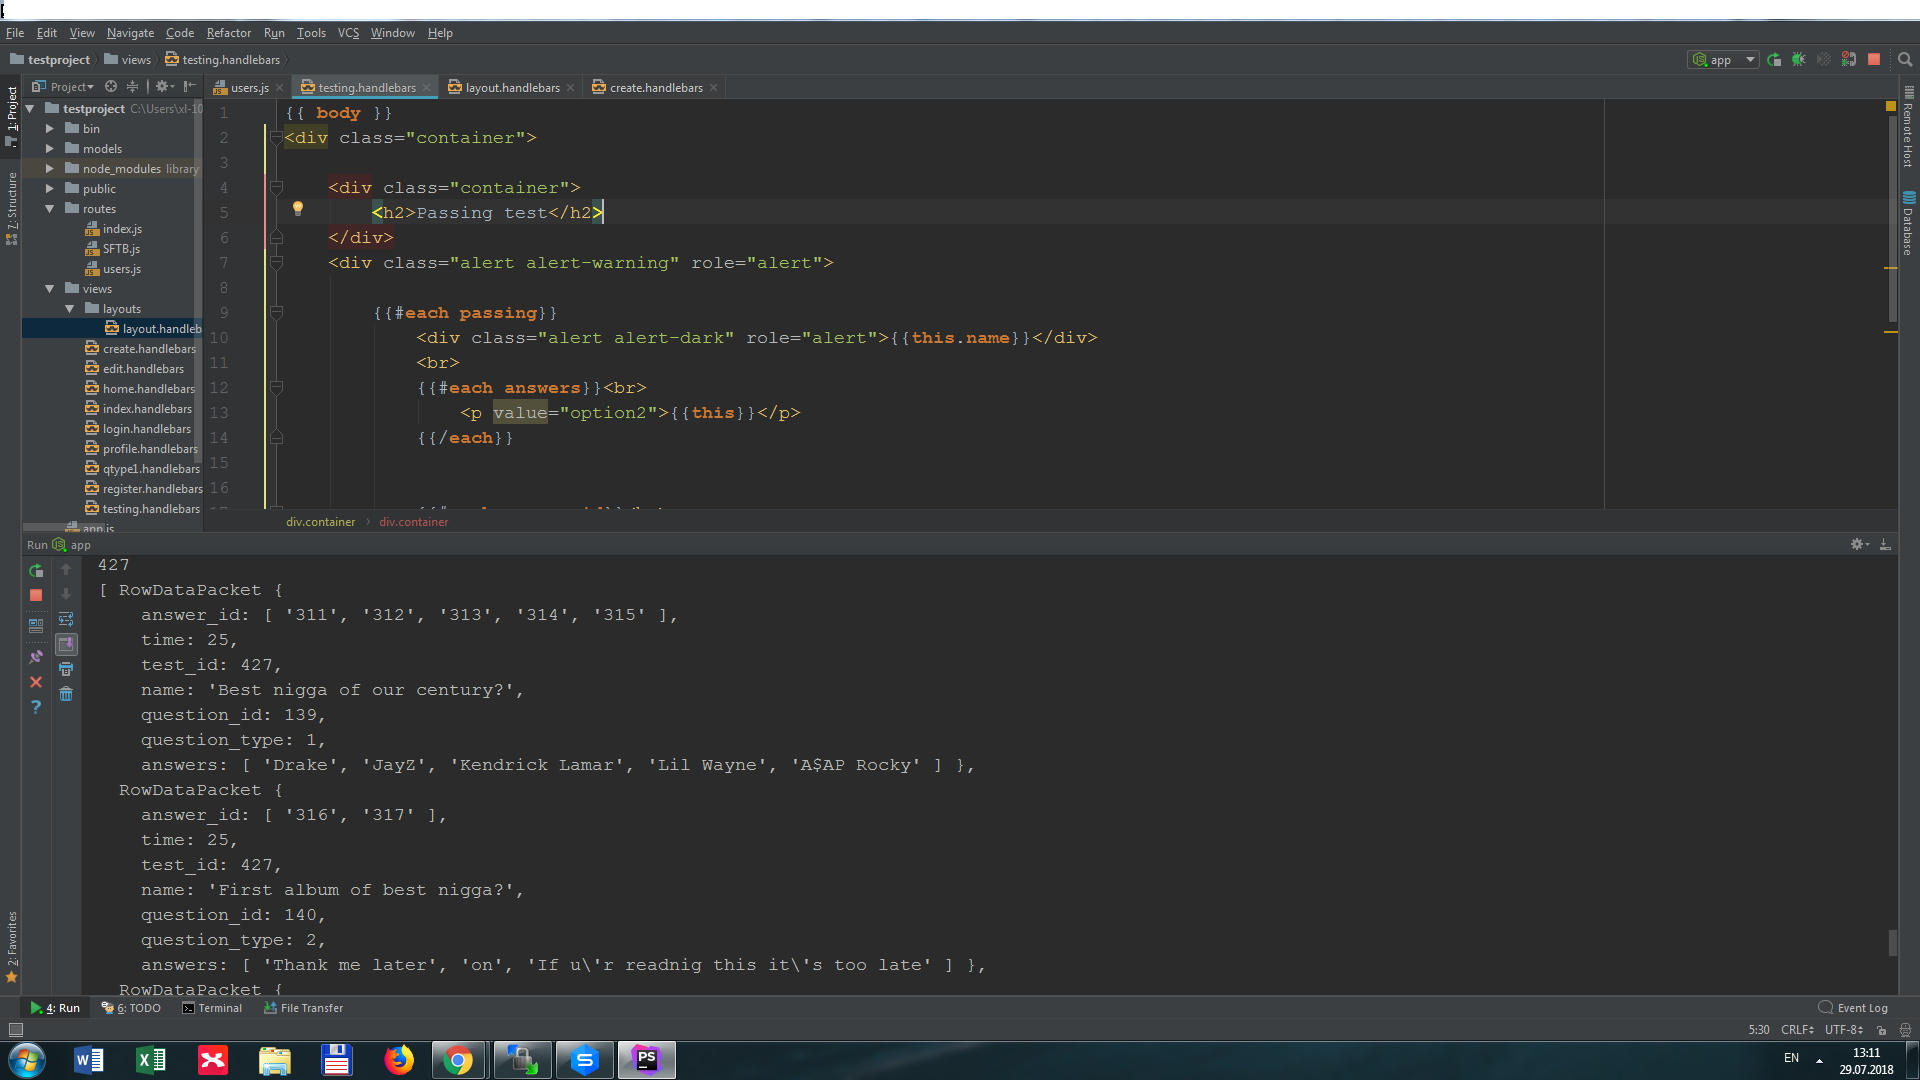Toggle tool window bars in status bar corner
The height and width of the screenshot is (1080, 1920).
pyautogui.click(x=15, y=1030)
